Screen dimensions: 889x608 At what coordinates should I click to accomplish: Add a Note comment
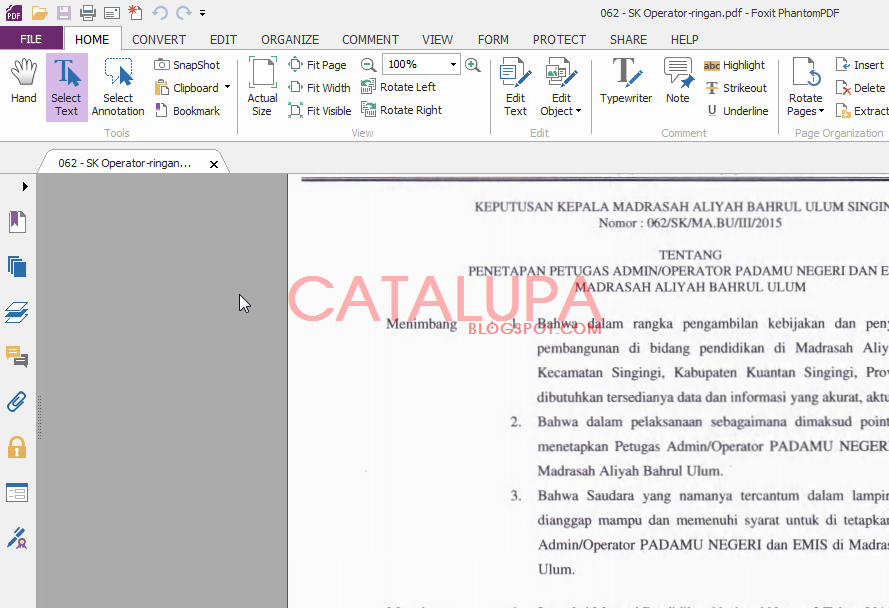[678, 81]
